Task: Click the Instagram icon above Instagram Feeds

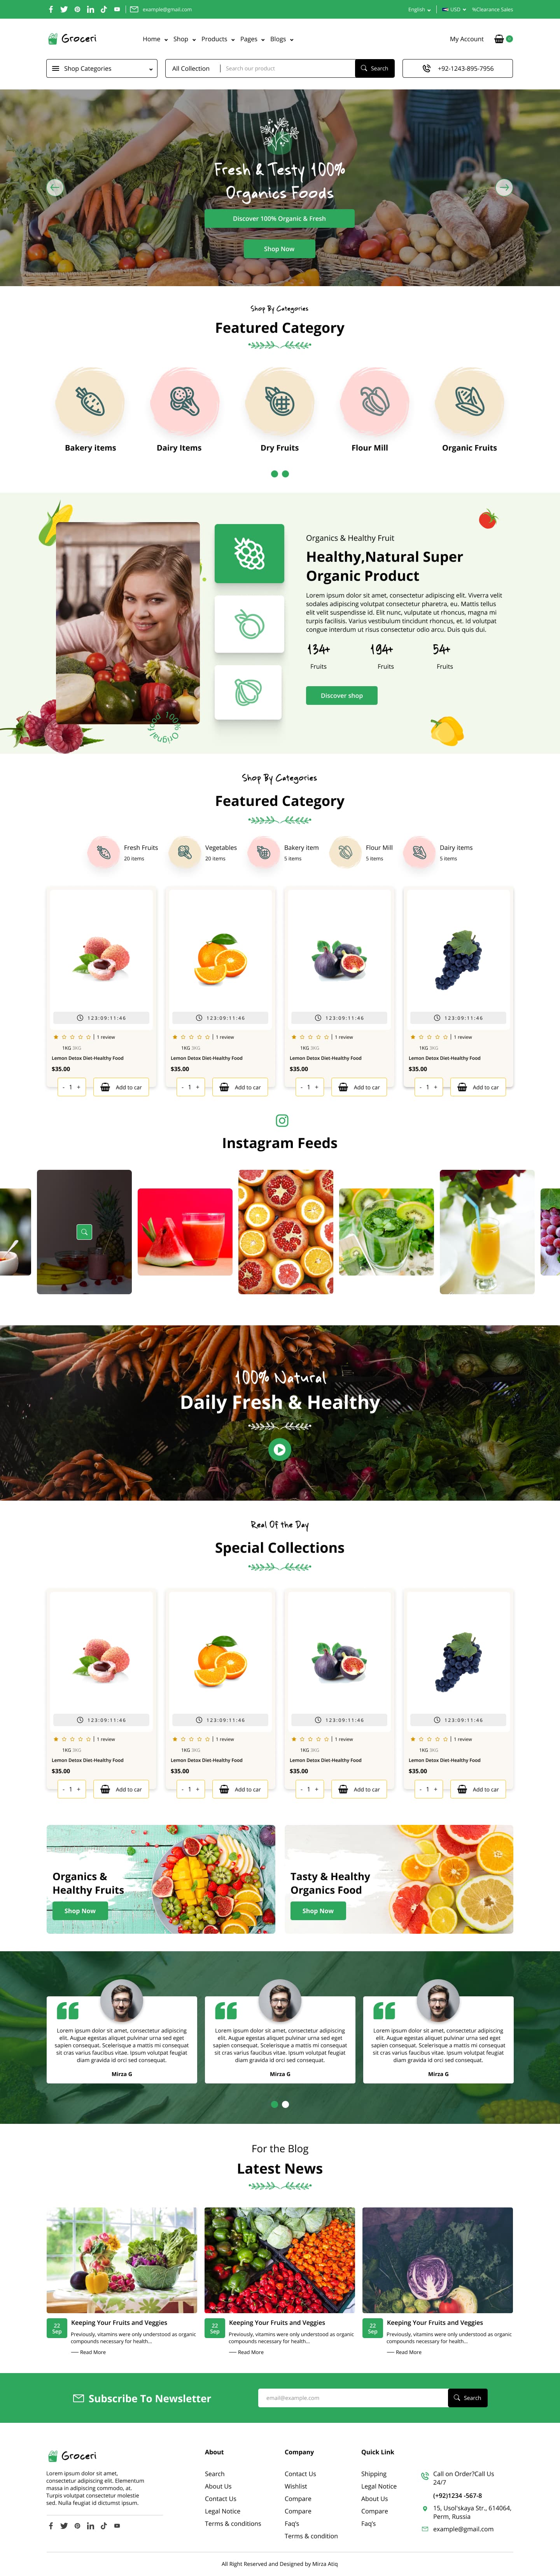Action: (x=282, y=1120)
